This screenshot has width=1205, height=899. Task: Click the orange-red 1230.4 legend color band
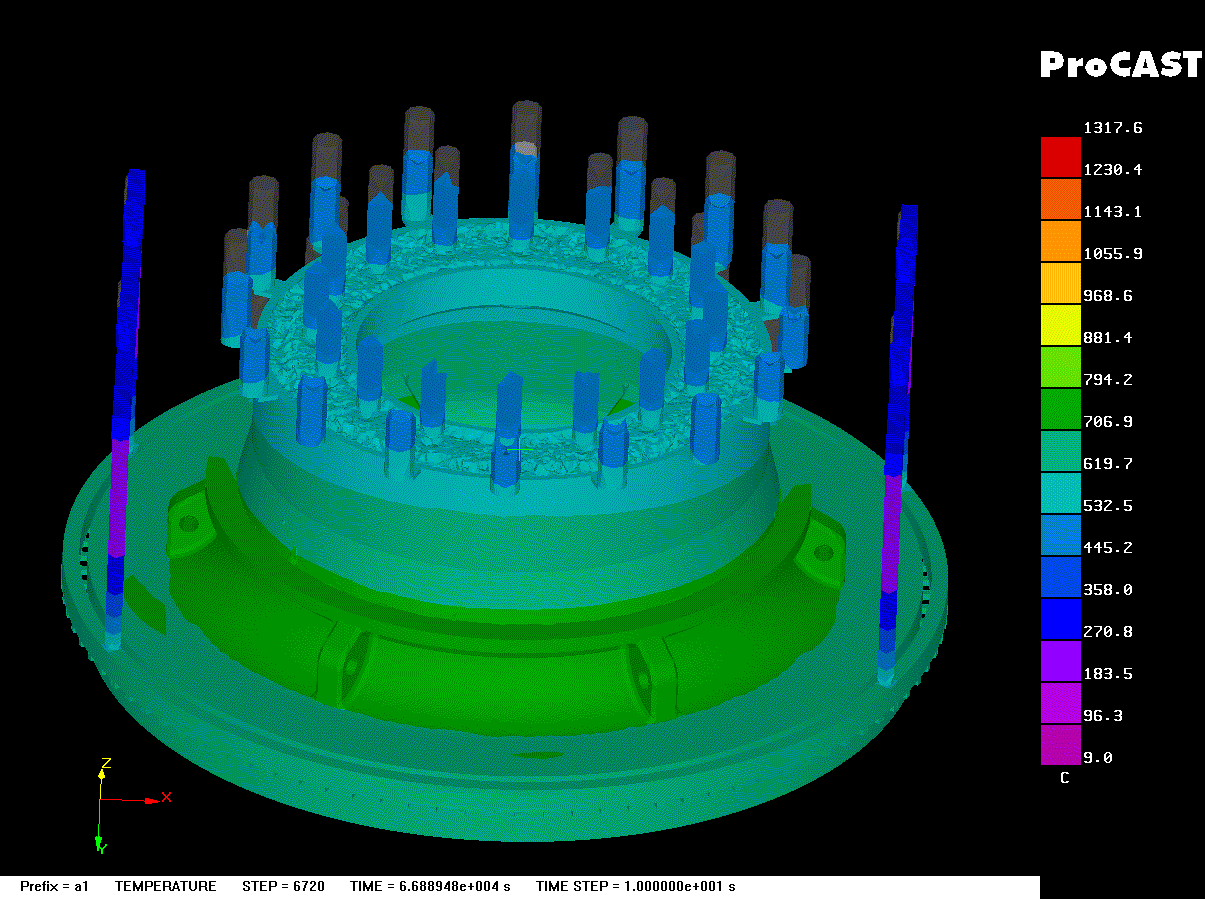(1060, 199)
